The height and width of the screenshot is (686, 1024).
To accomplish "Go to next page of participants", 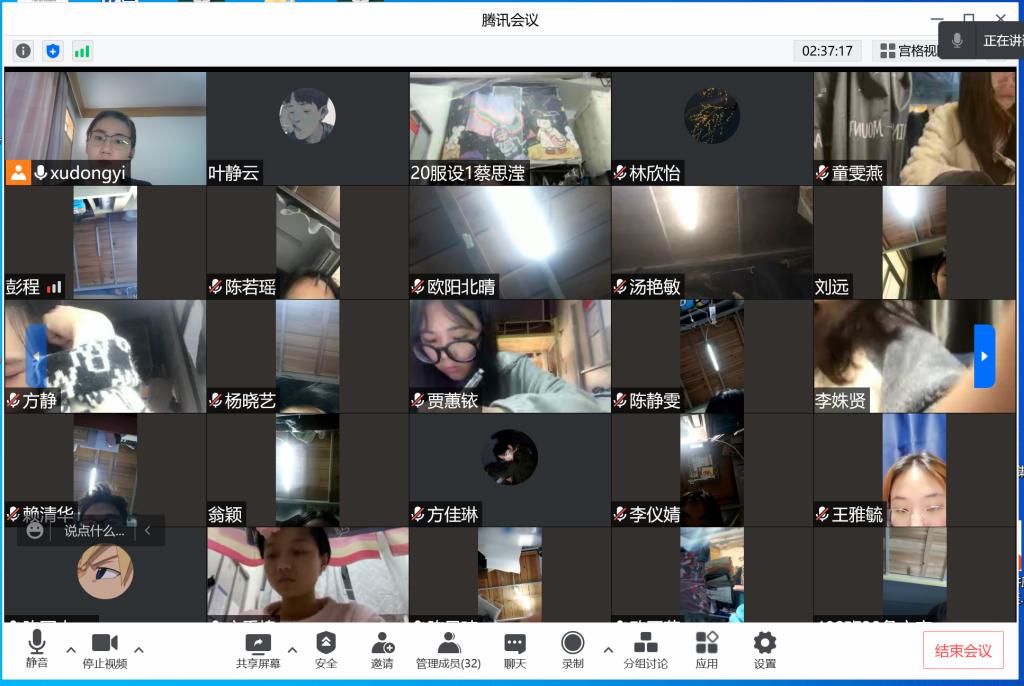I will [x=984, y=356].
